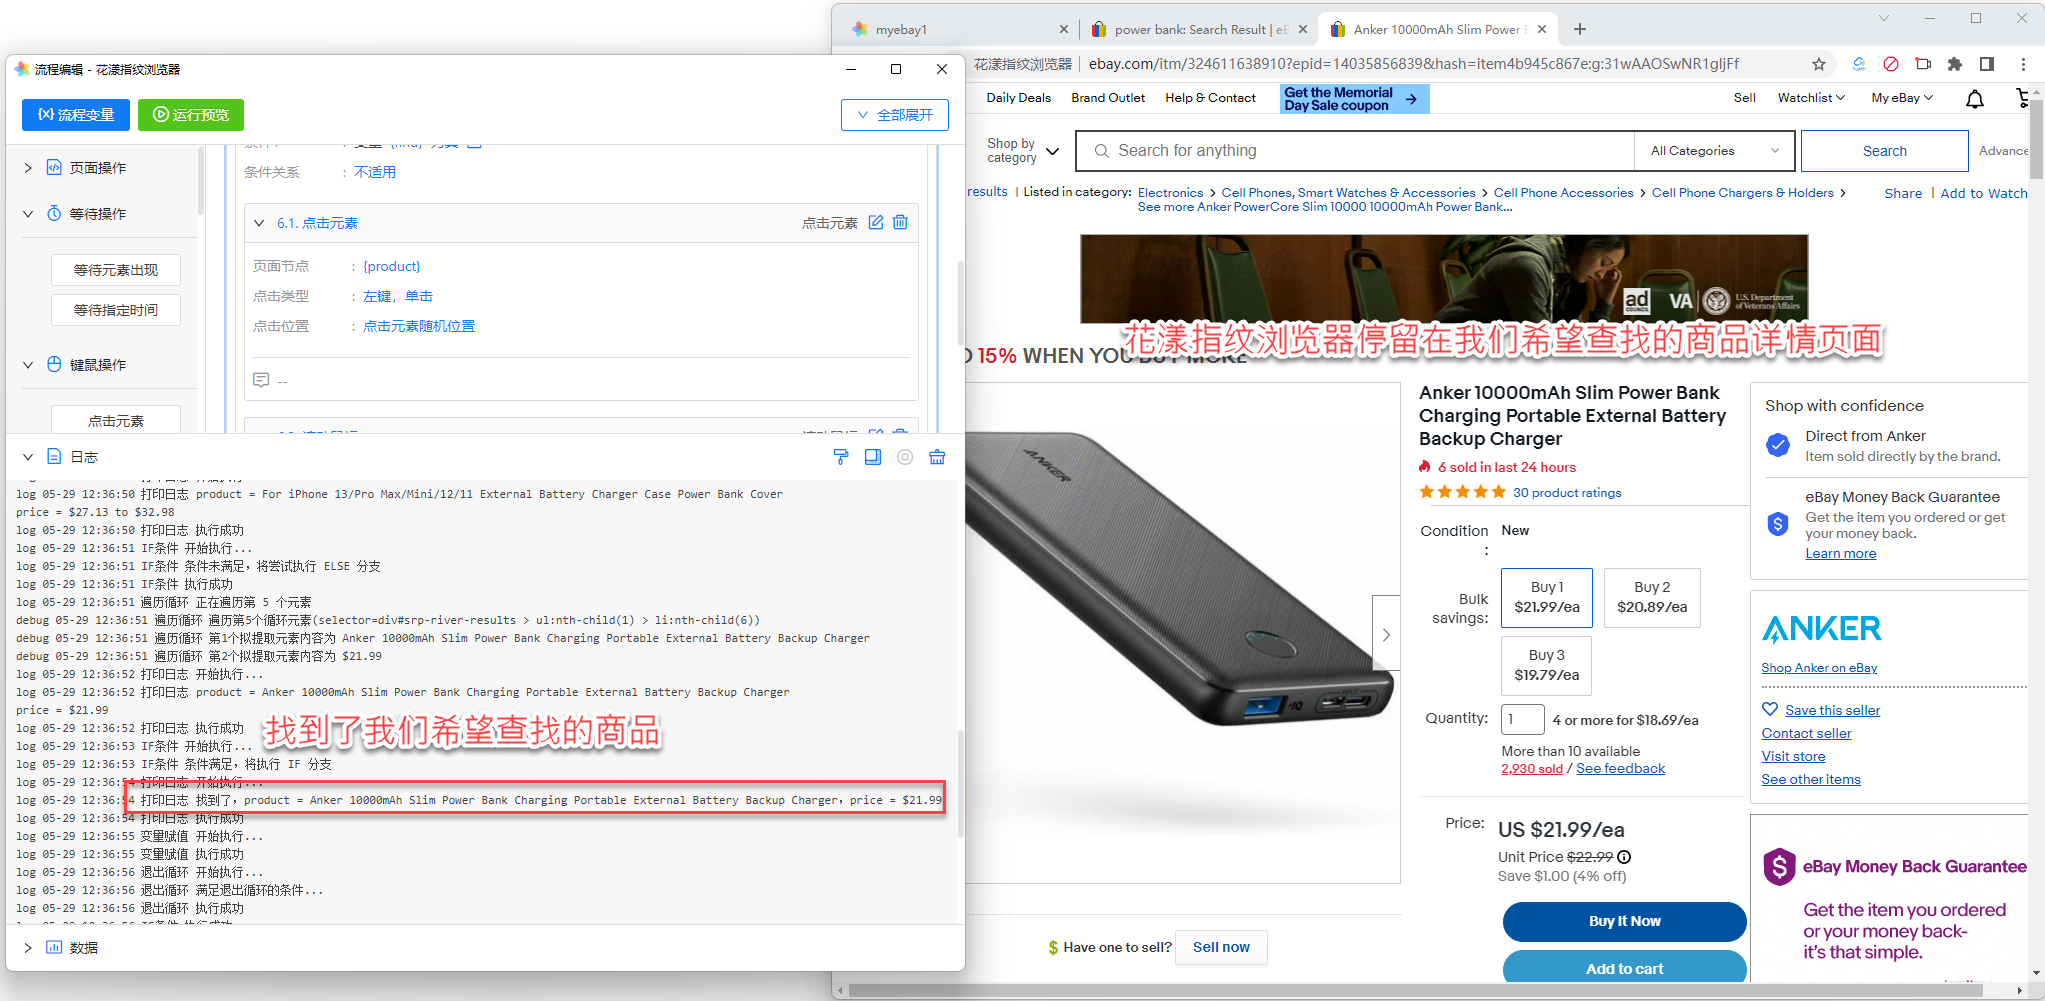Collapse the 日志 log panel
This screenshot has height=1001, width=2045.
(28, 457)
